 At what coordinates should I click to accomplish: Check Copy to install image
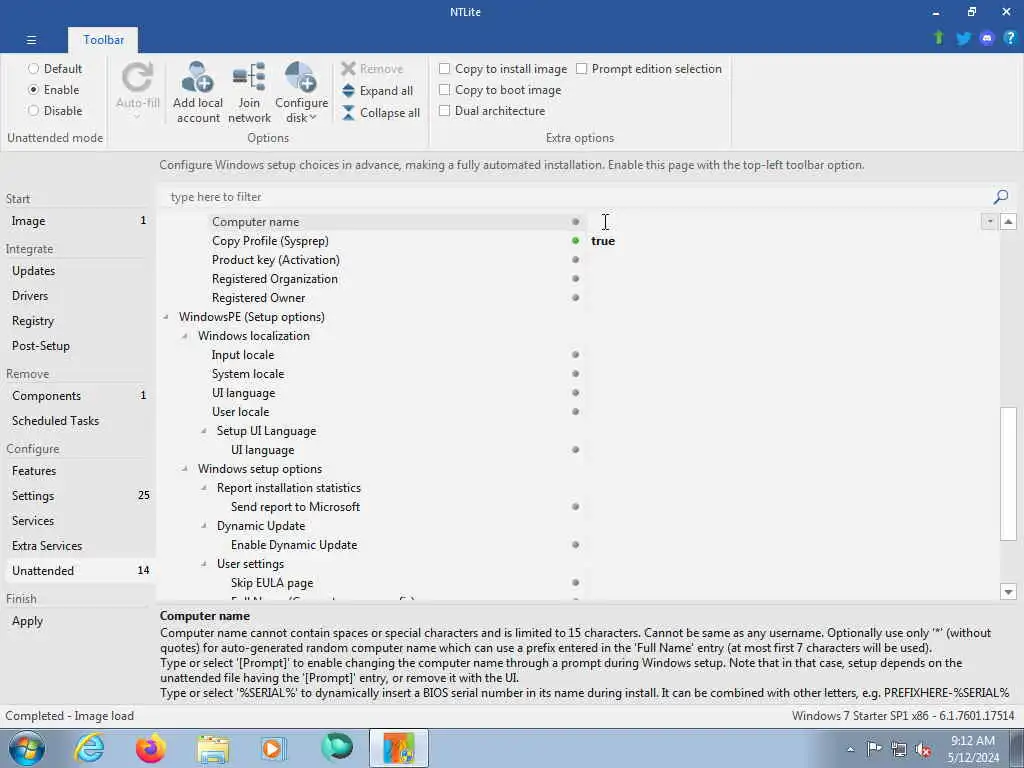pos(445,69)
